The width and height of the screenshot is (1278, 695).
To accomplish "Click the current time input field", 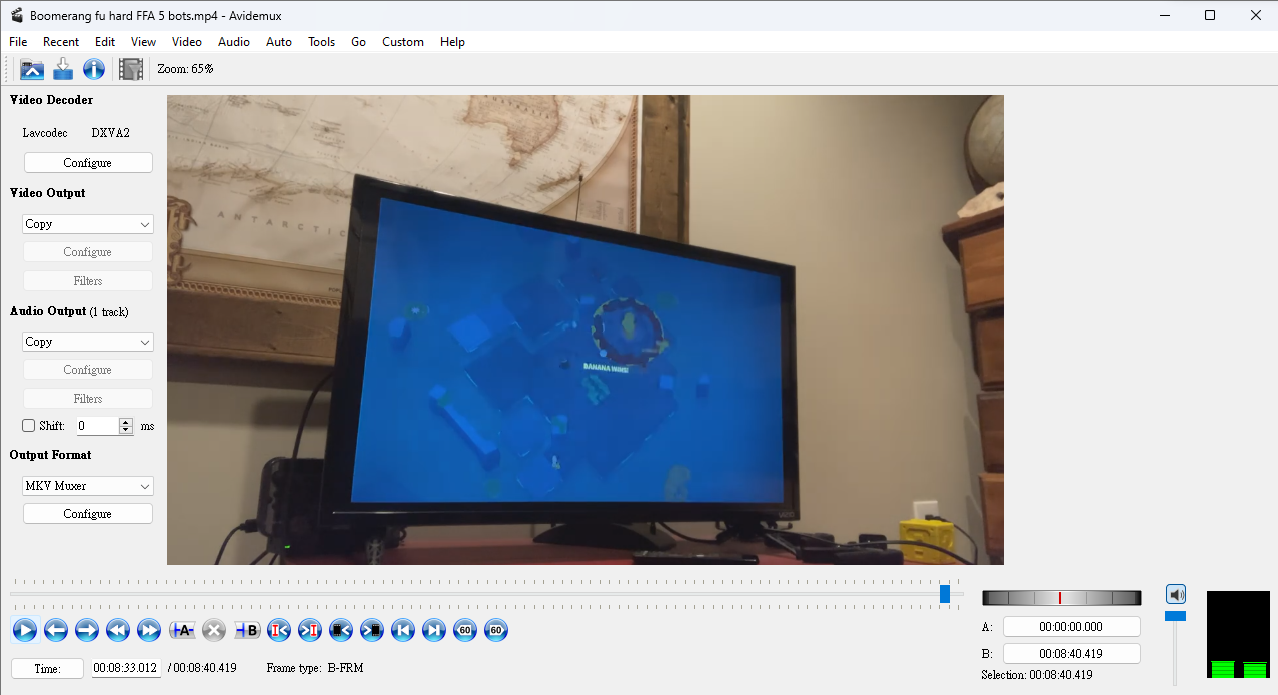I will (126, 668).
